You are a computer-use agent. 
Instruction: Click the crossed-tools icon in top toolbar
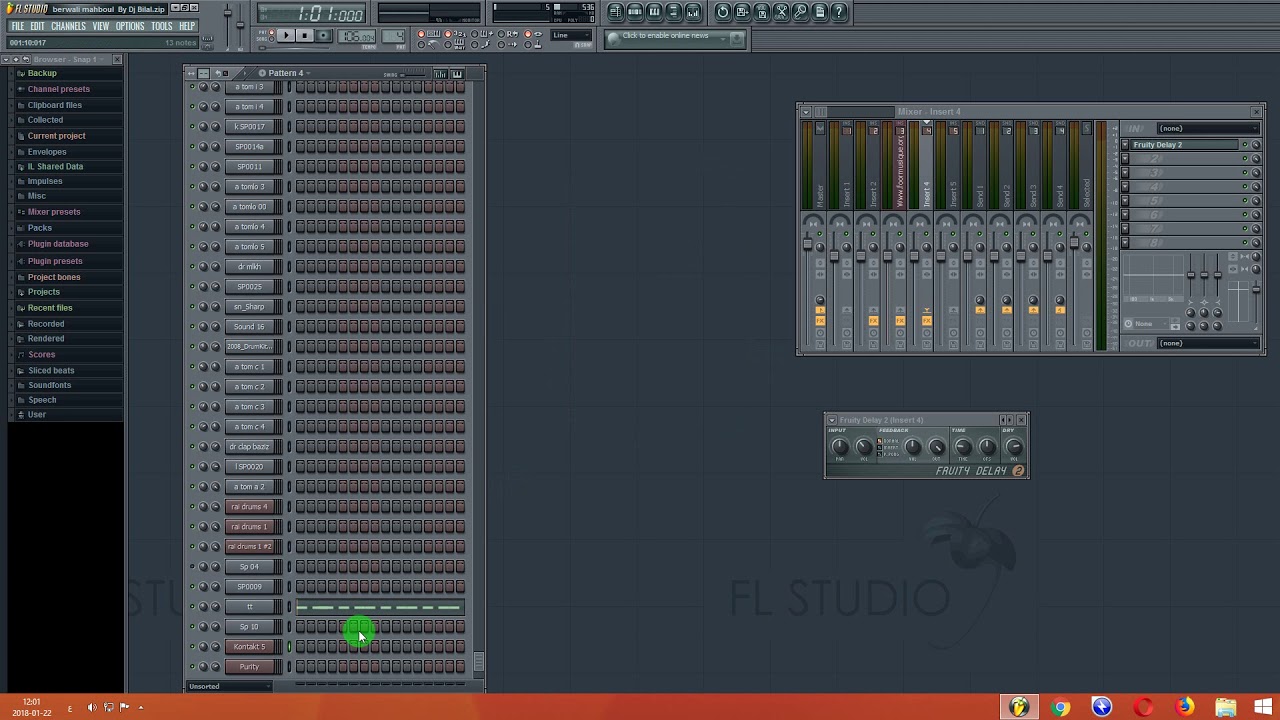(x=781, y=12)
